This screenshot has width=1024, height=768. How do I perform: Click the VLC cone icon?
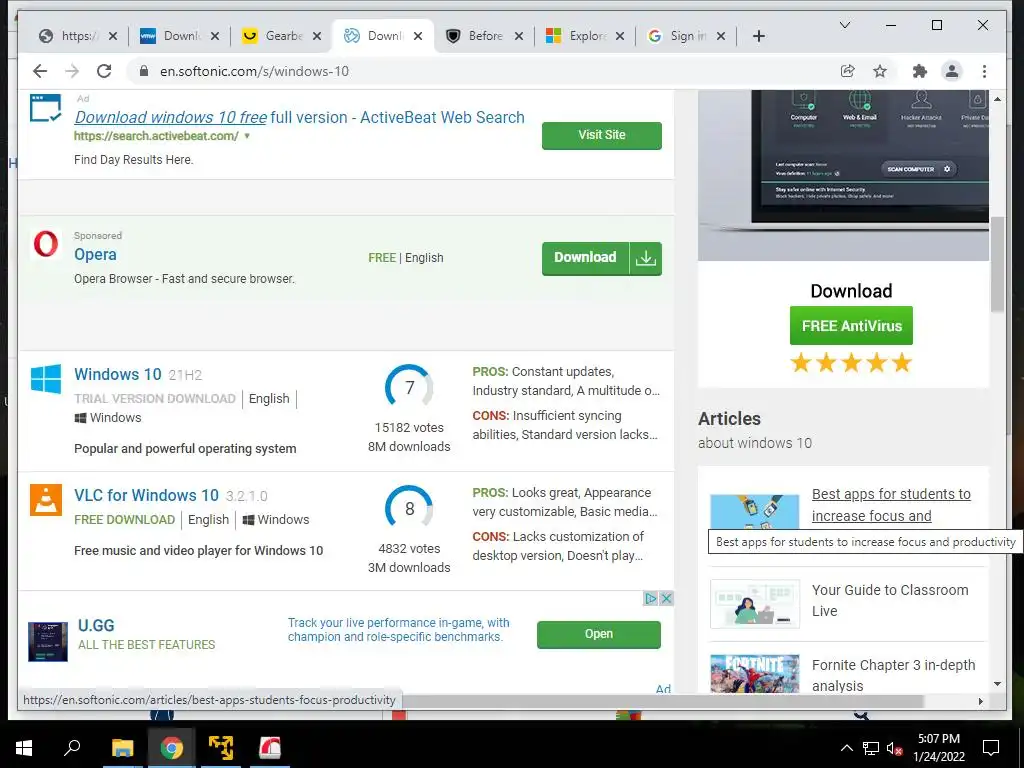tap(46, 500)
